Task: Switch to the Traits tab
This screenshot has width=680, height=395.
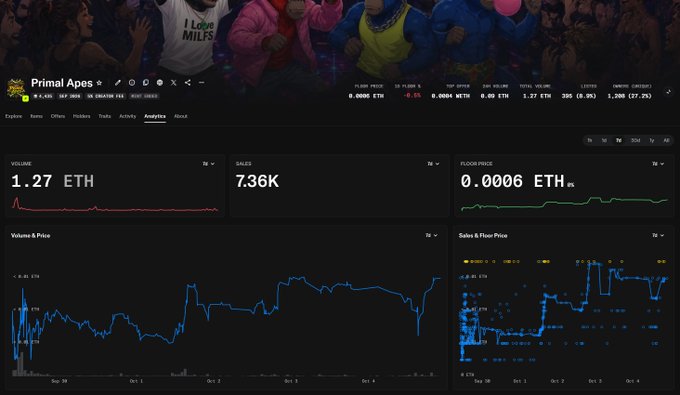Action: [x=105, y=116]
